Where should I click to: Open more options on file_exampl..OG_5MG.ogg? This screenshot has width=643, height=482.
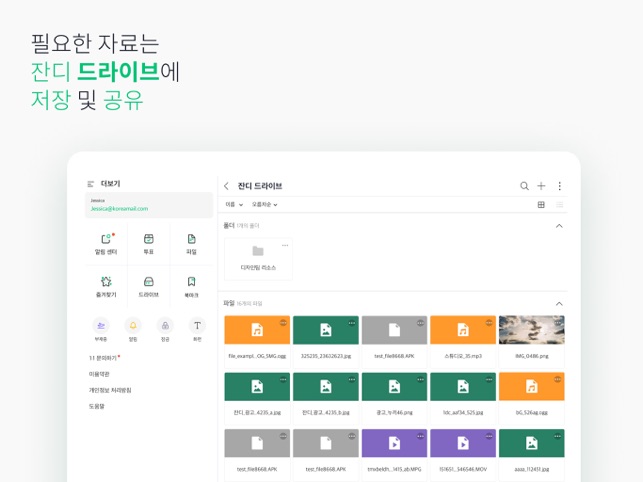[x=283, y=323]
